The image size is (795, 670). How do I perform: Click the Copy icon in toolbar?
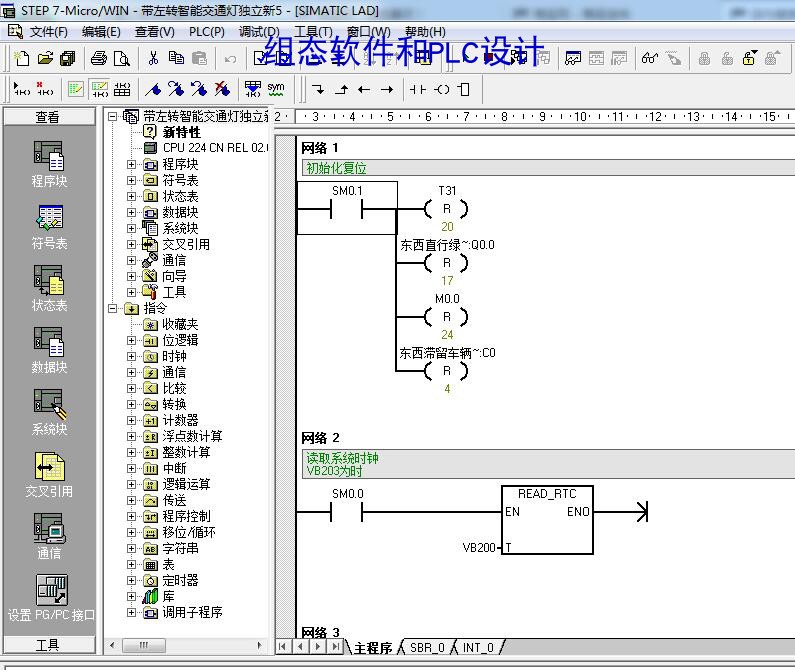pos(176,58)
